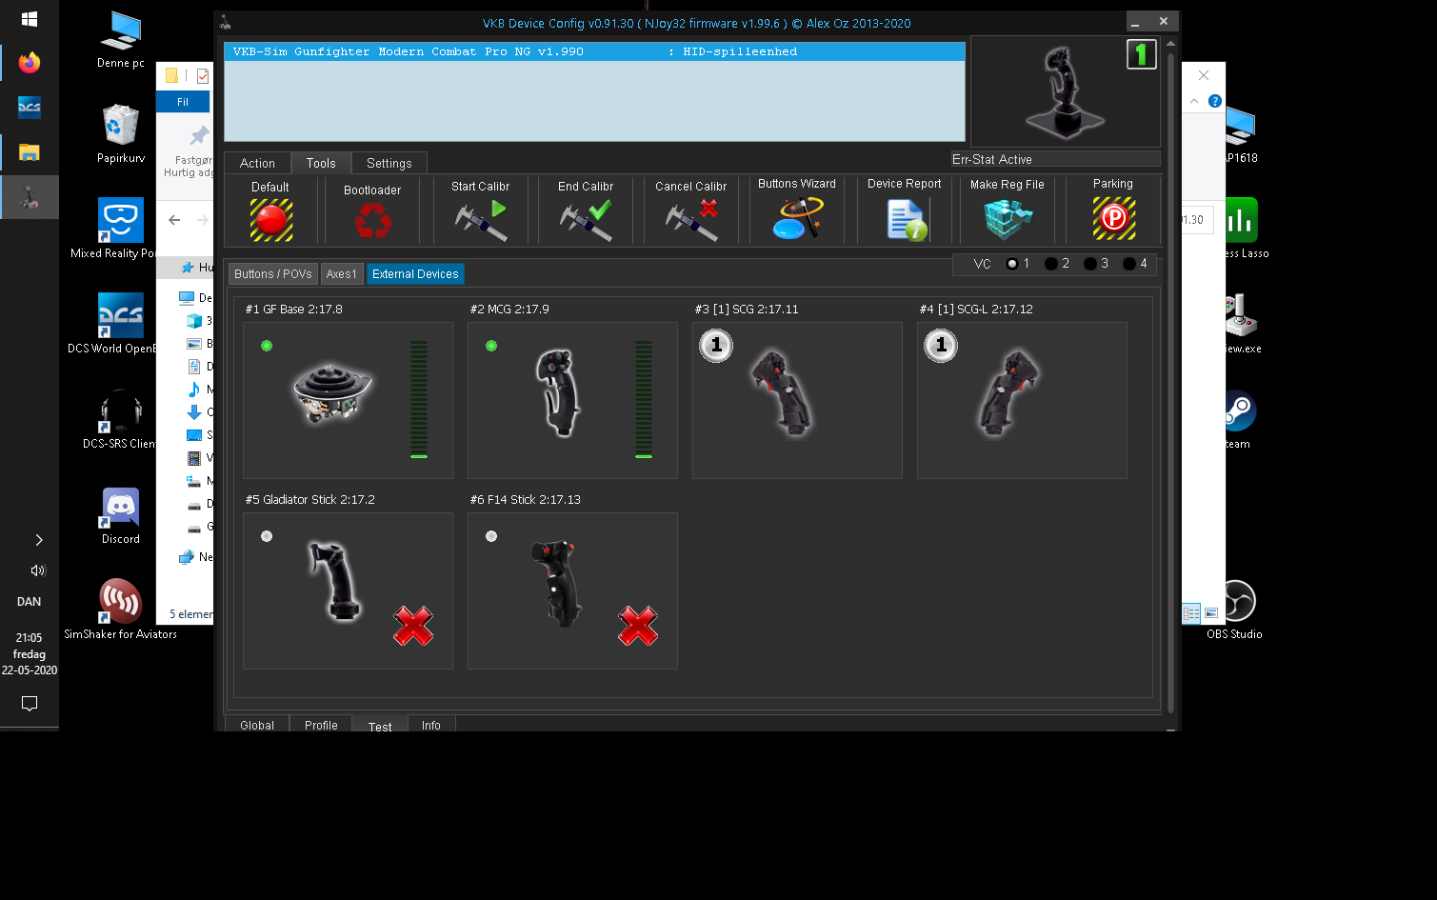Activate Parking mode icon

[1113, 218]
